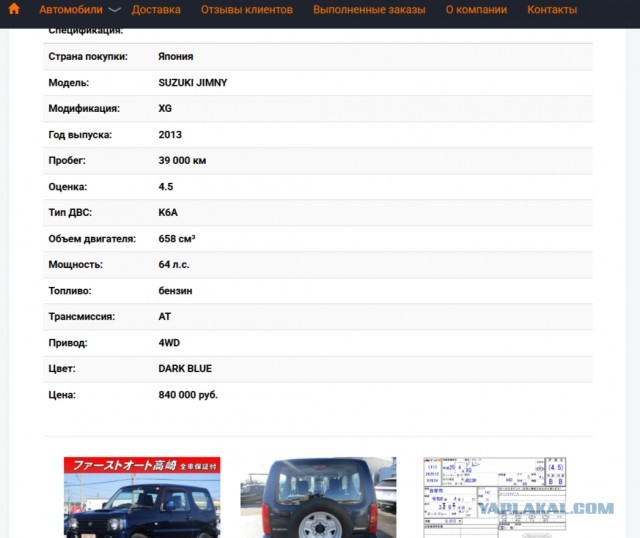The image size is (640, 538).
Task: Click the modification value XG
Action: 165,109
